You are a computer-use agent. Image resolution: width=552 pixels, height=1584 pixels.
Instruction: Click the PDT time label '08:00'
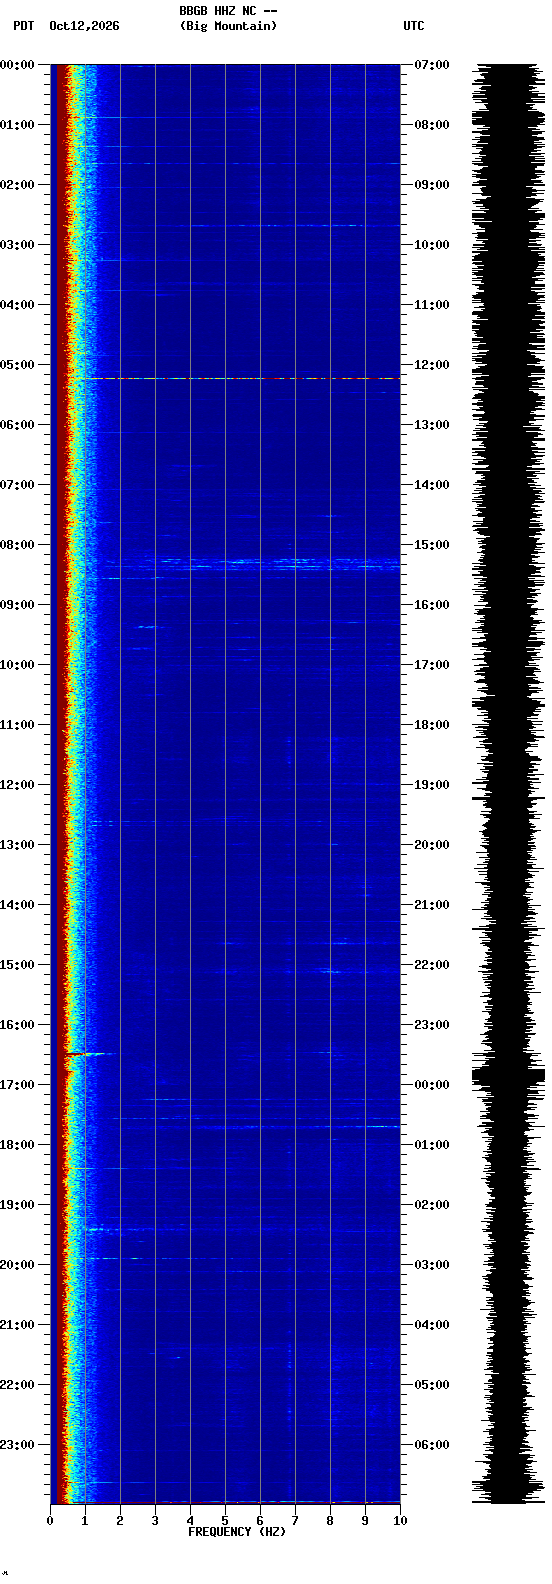[17, 545]
